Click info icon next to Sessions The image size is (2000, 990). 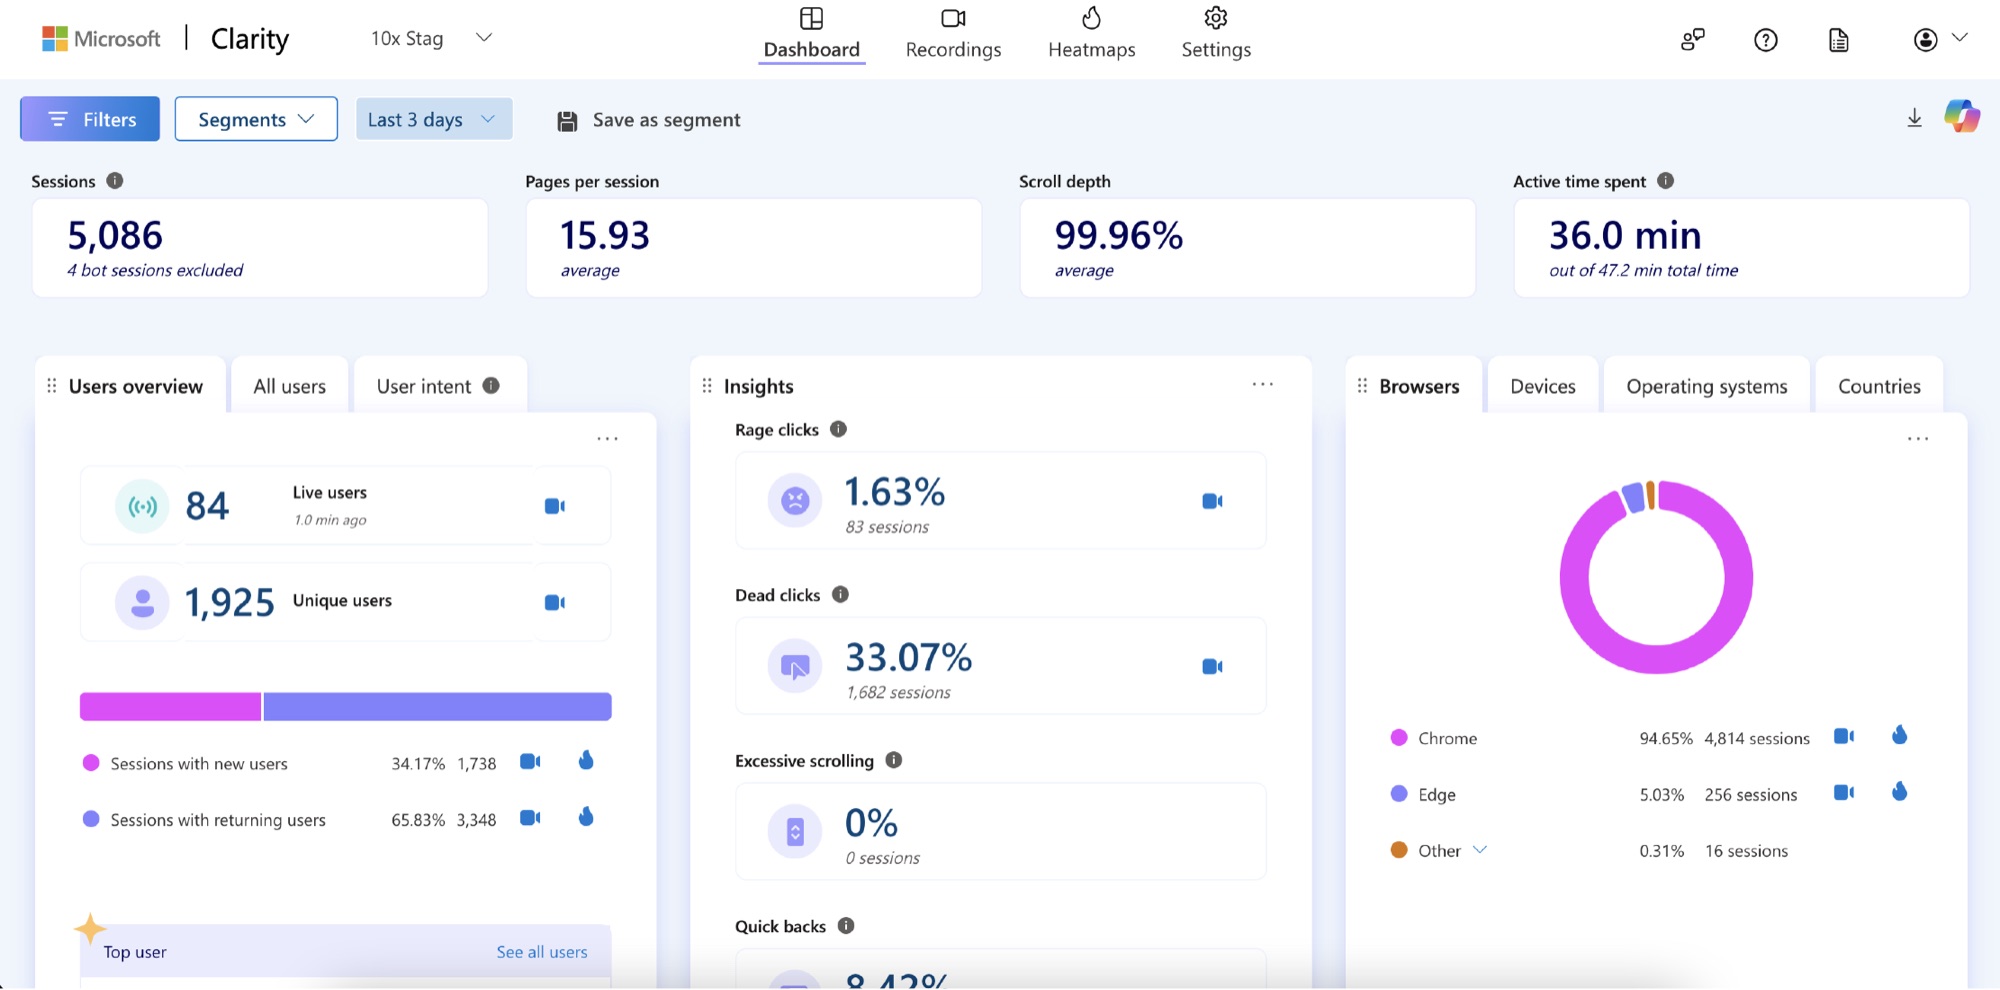click(x=115, y=180)
